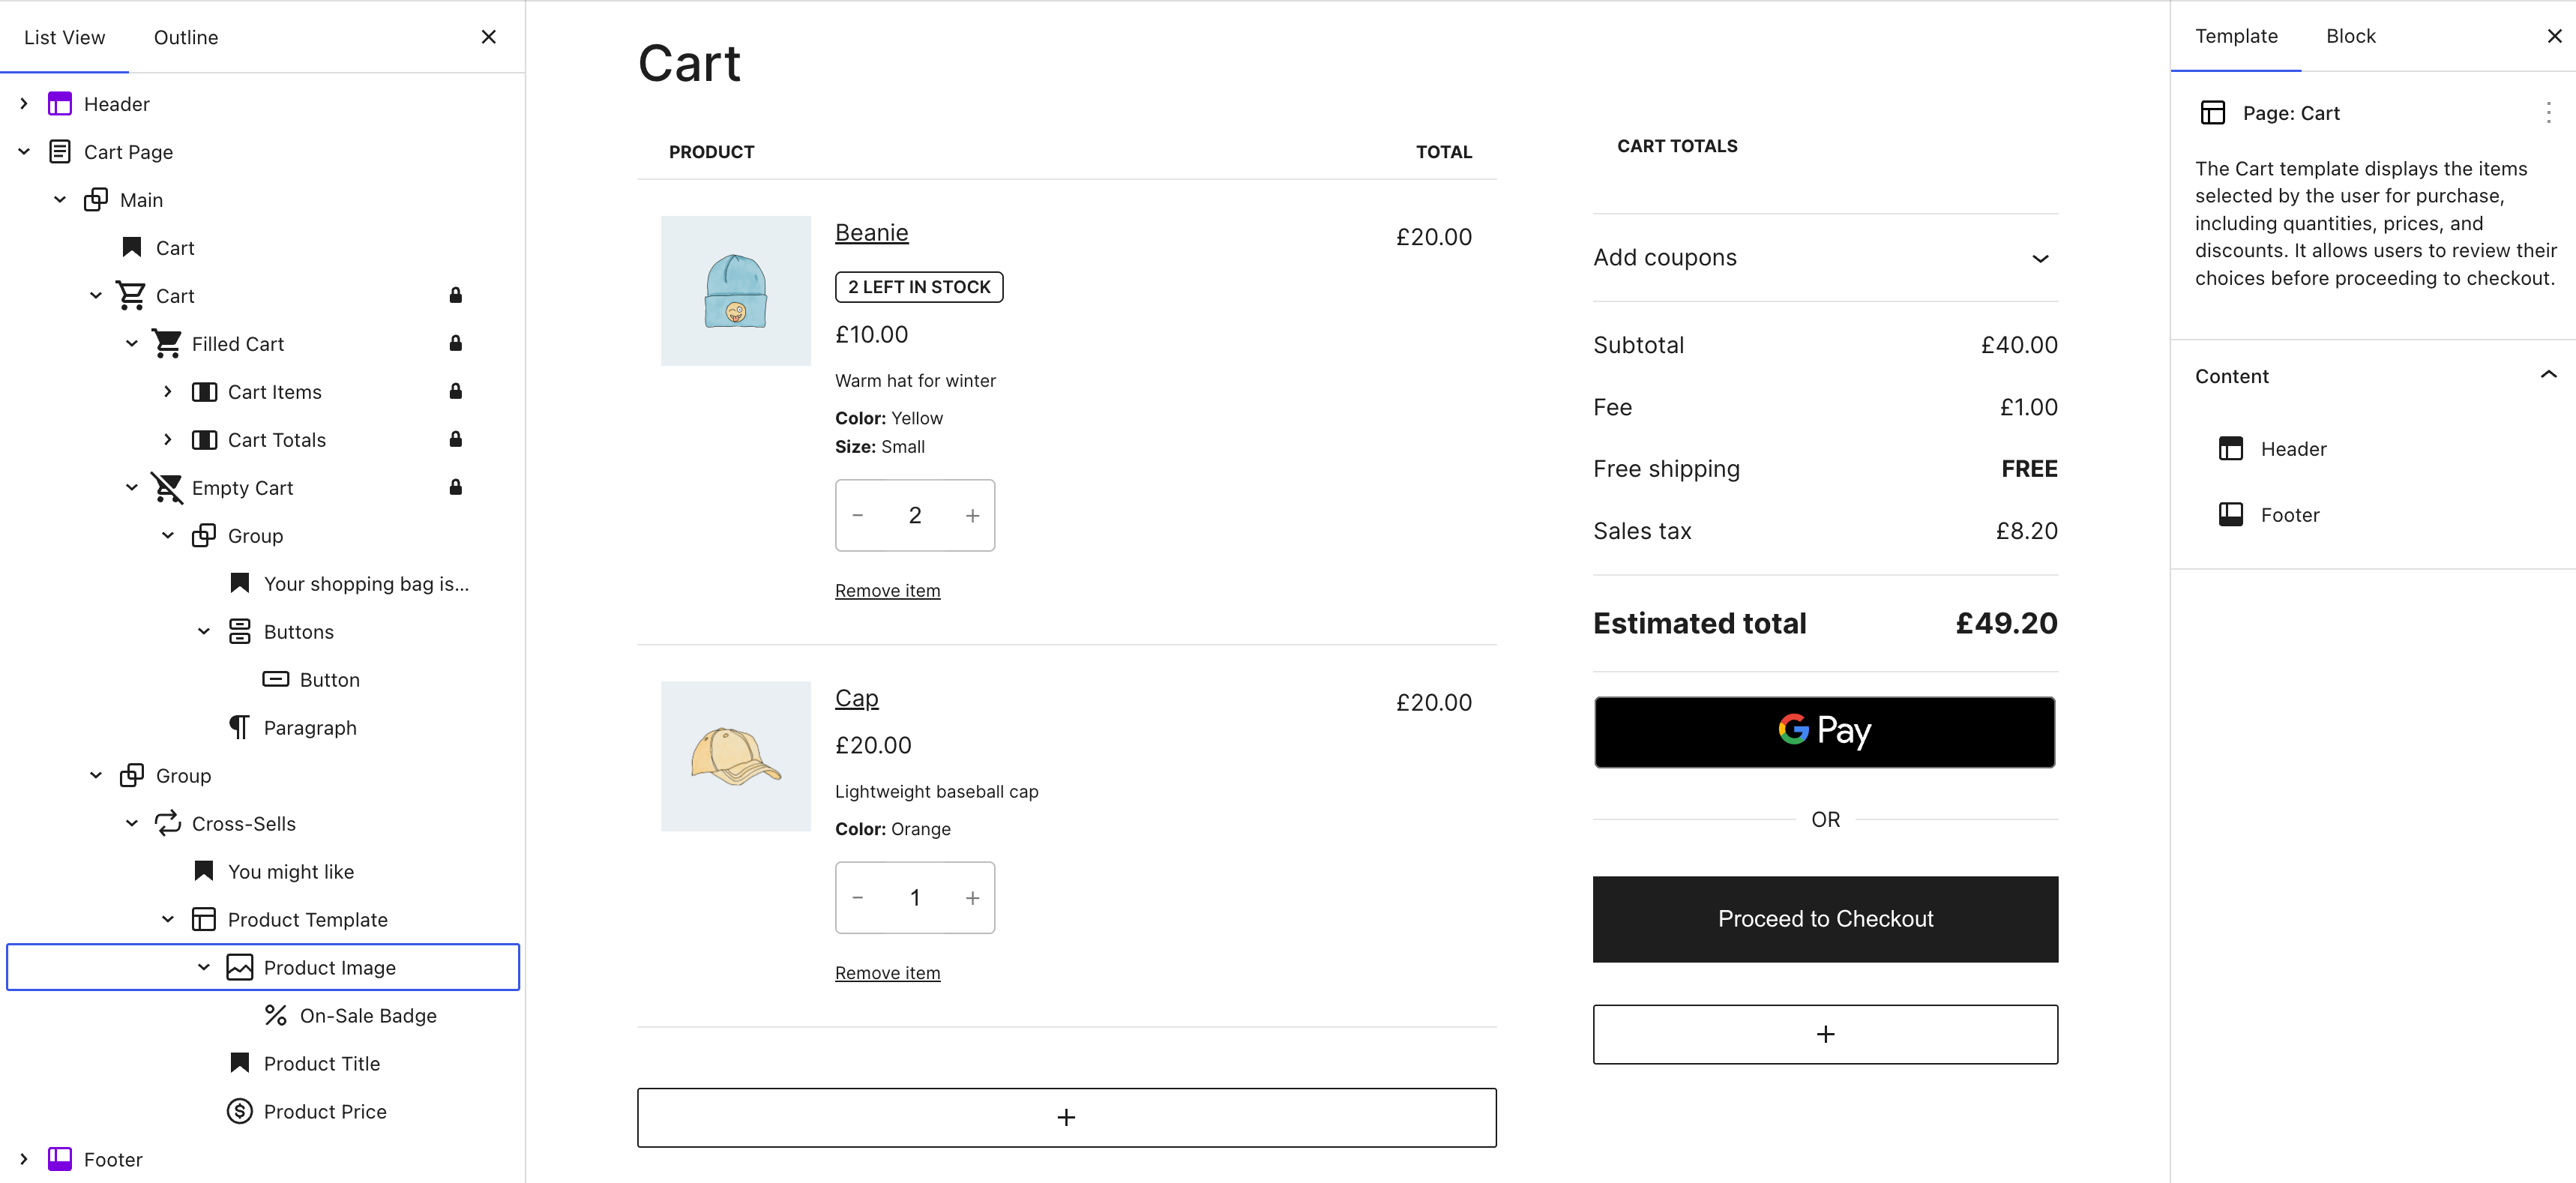Click the Buttons block icon
This screenshot has height=1183, width=2576.
point(240,632)
